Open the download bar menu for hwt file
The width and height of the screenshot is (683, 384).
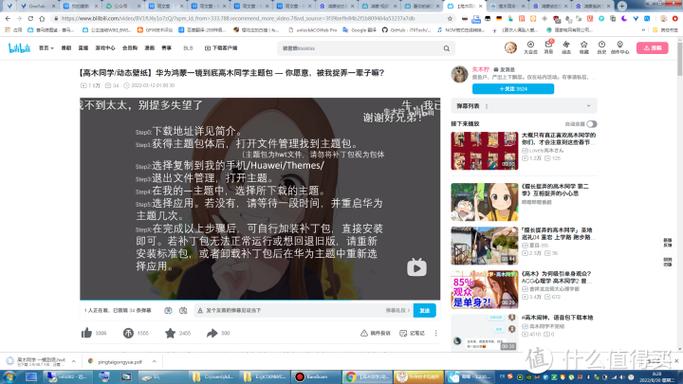tap(74, 361)
